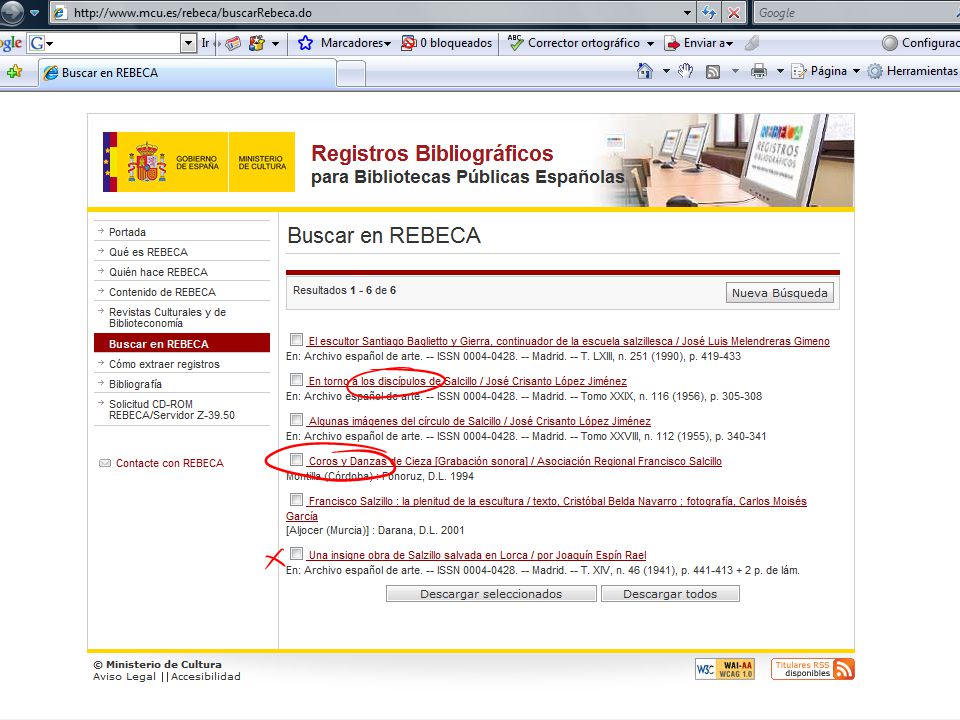
Task: Open the recent pages dropdown beside back button
Action: coord(34,12)
